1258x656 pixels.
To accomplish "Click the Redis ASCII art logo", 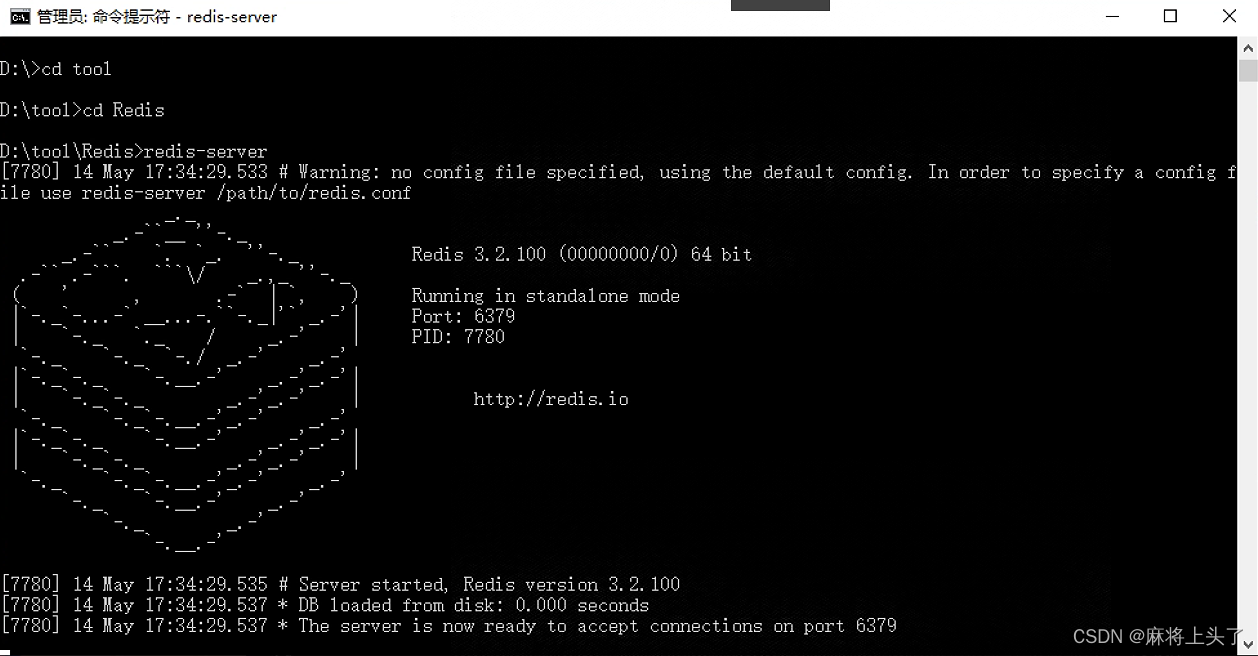I will click(x=186, y=383).
